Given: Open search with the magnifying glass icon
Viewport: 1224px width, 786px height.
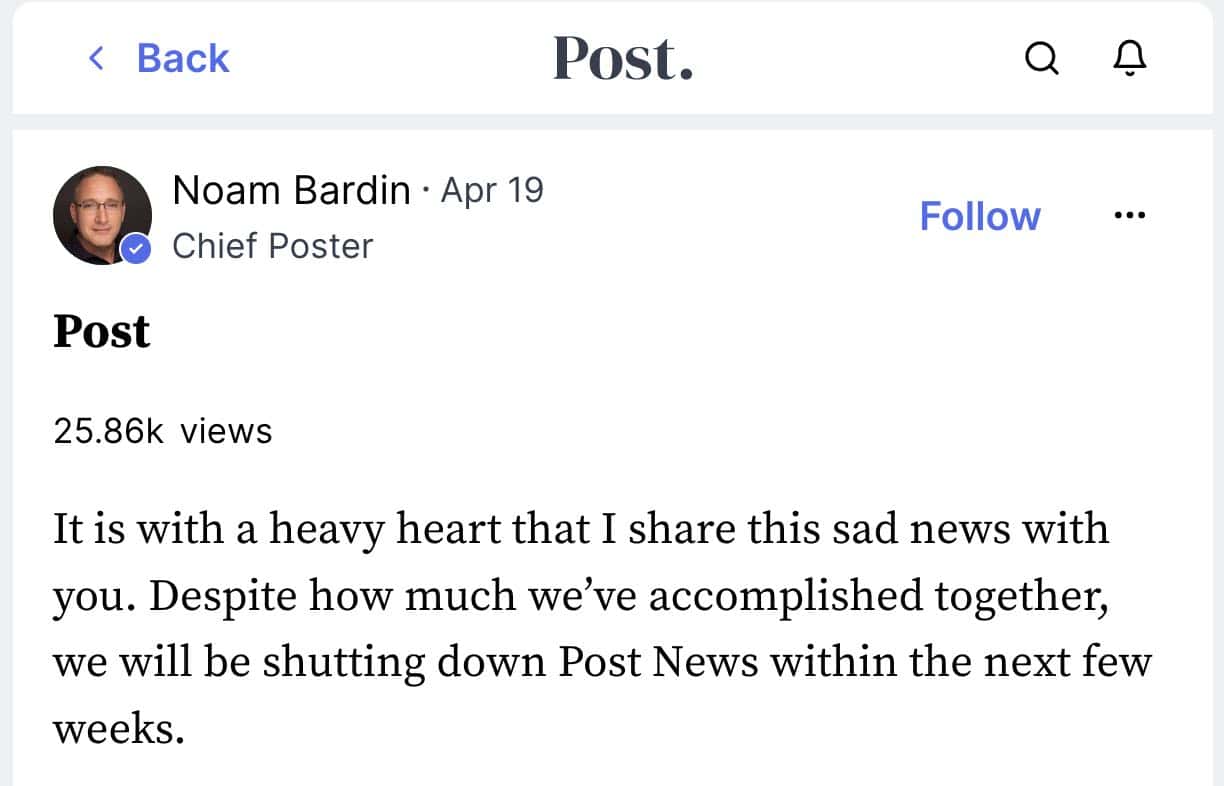Looking at the screenshot, I should coord(1041,59).
